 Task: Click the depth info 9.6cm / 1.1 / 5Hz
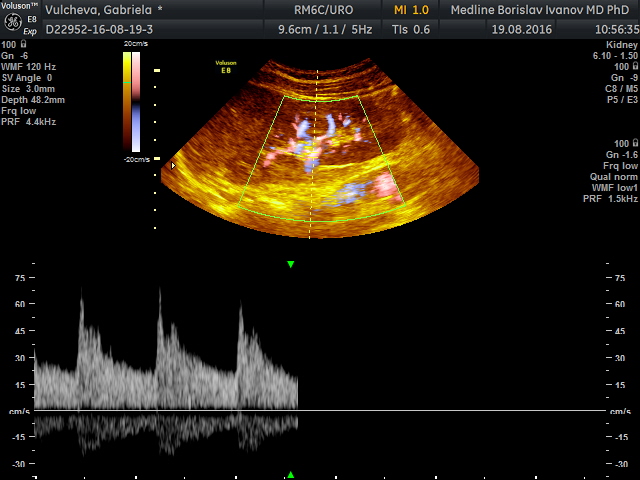[x=325, y=29]
